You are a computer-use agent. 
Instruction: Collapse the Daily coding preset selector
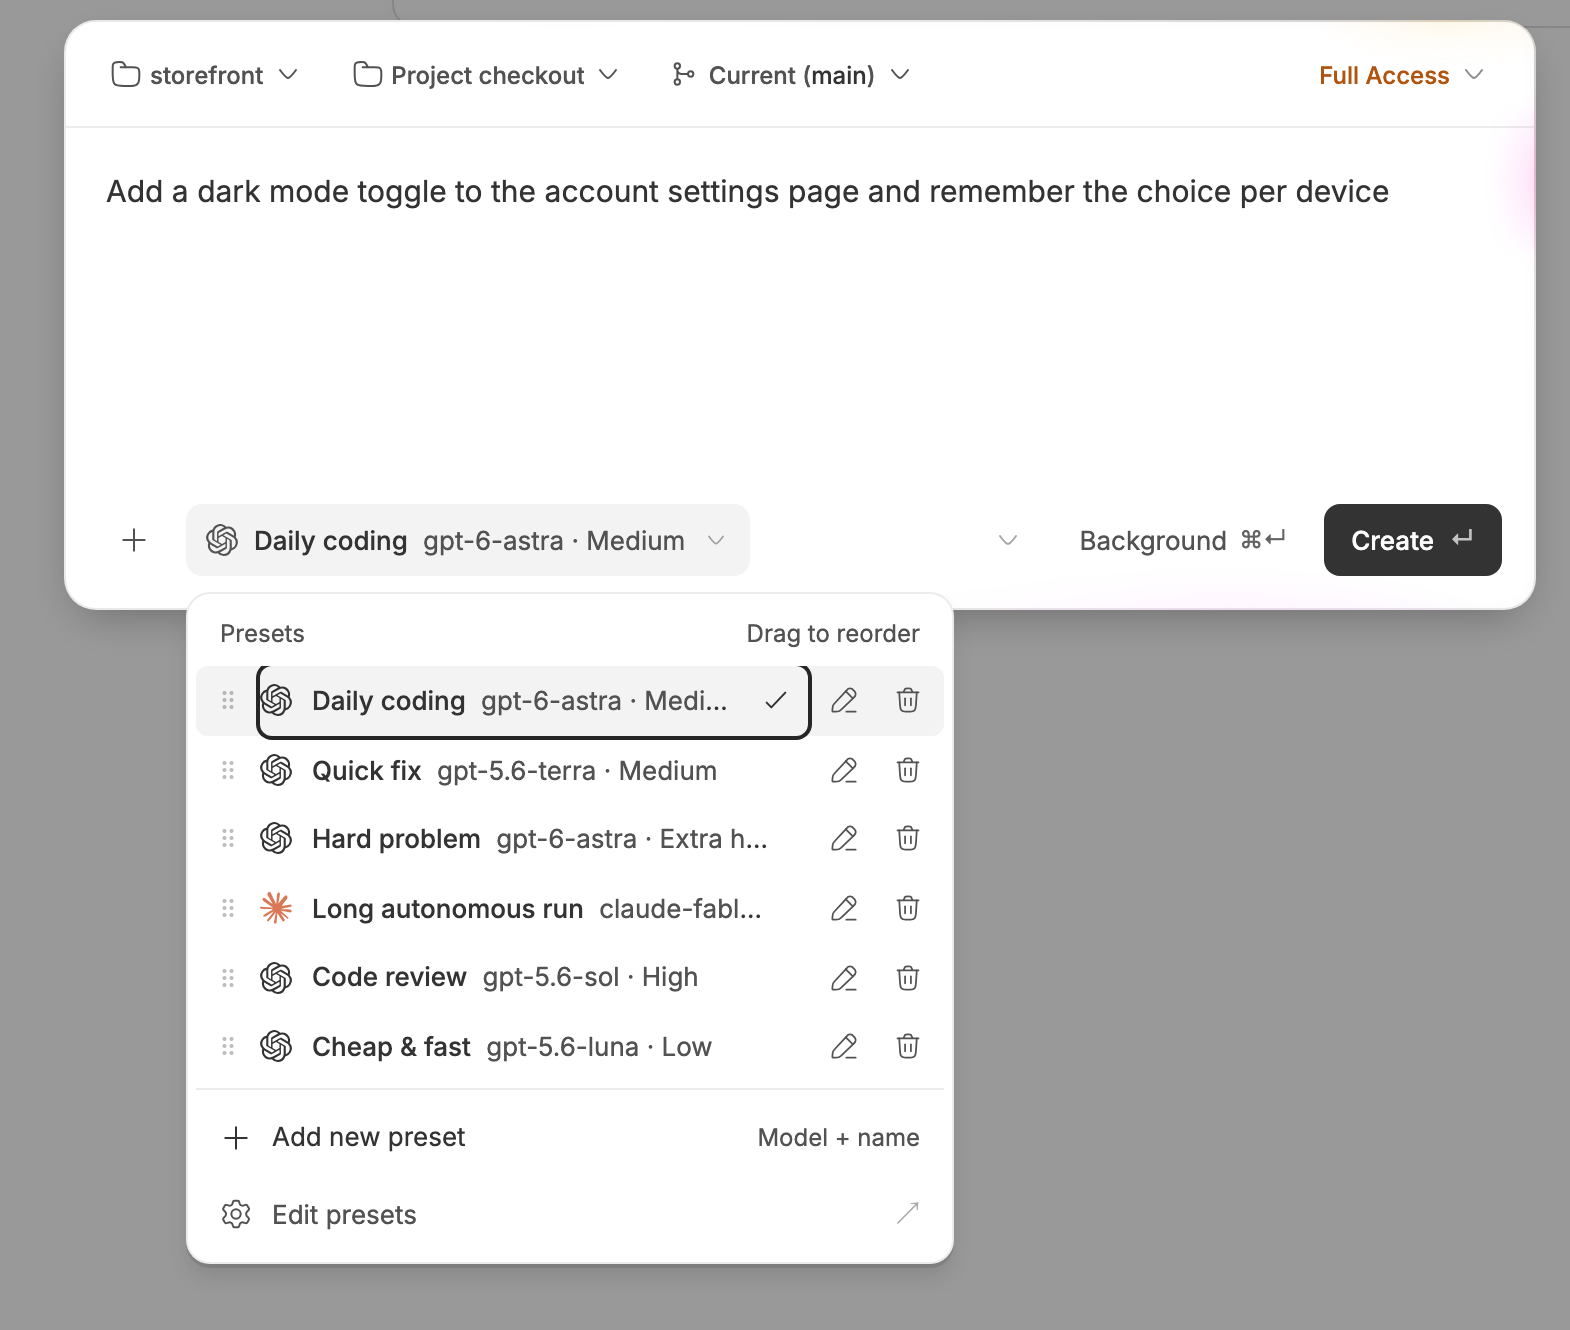468,541
